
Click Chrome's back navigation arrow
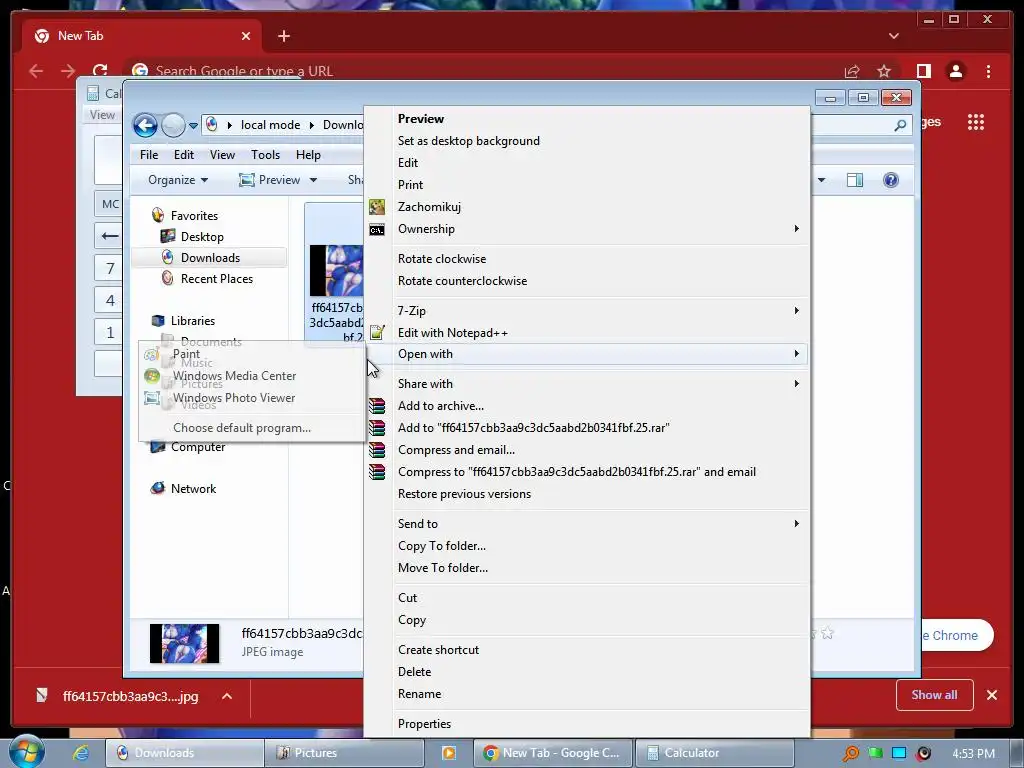37,71
